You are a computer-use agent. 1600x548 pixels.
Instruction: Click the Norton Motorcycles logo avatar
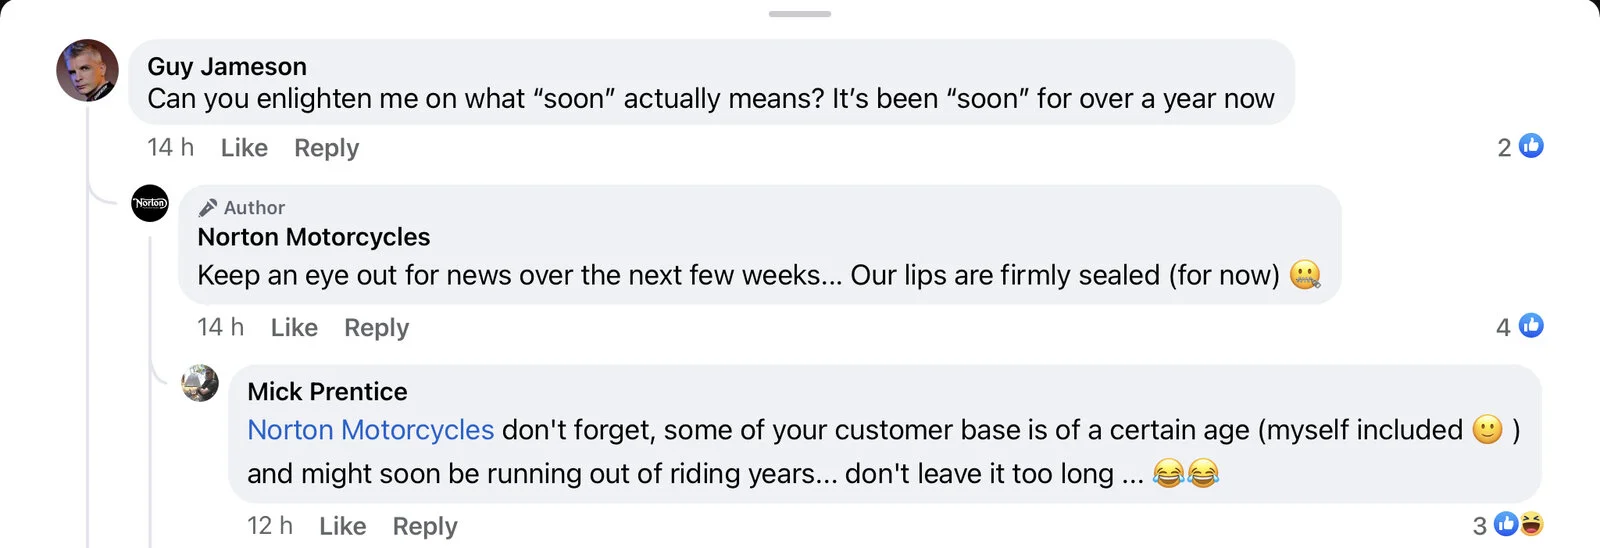[x=150, y=203]
